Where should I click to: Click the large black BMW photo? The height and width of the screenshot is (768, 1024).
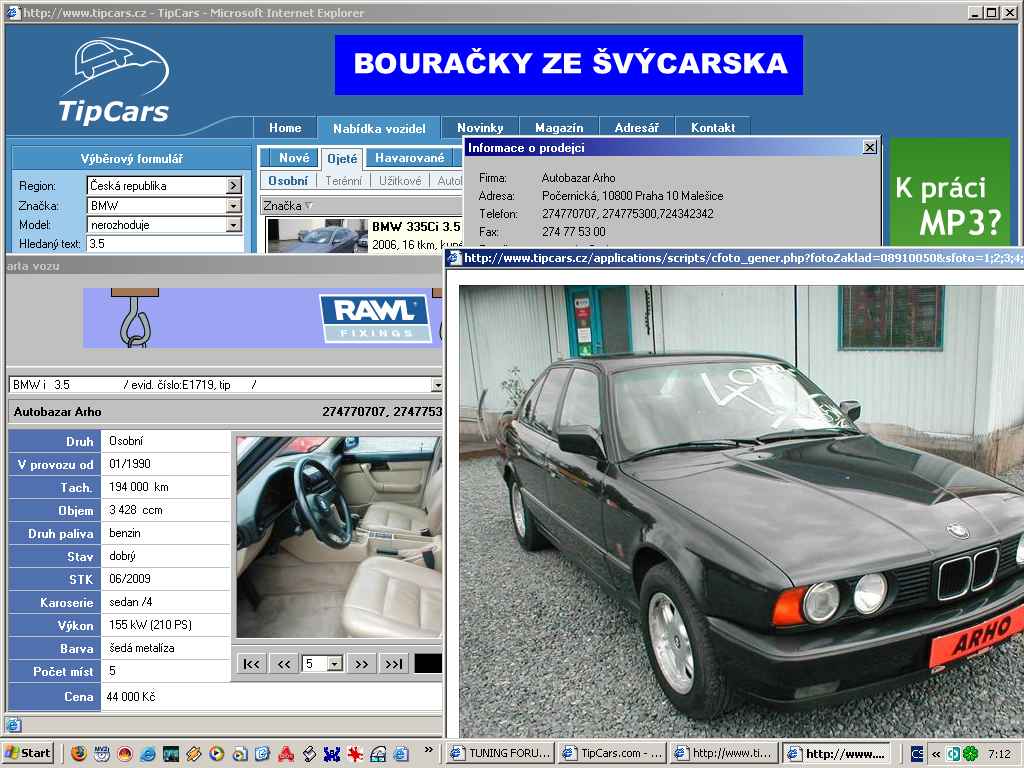[741, 511]
